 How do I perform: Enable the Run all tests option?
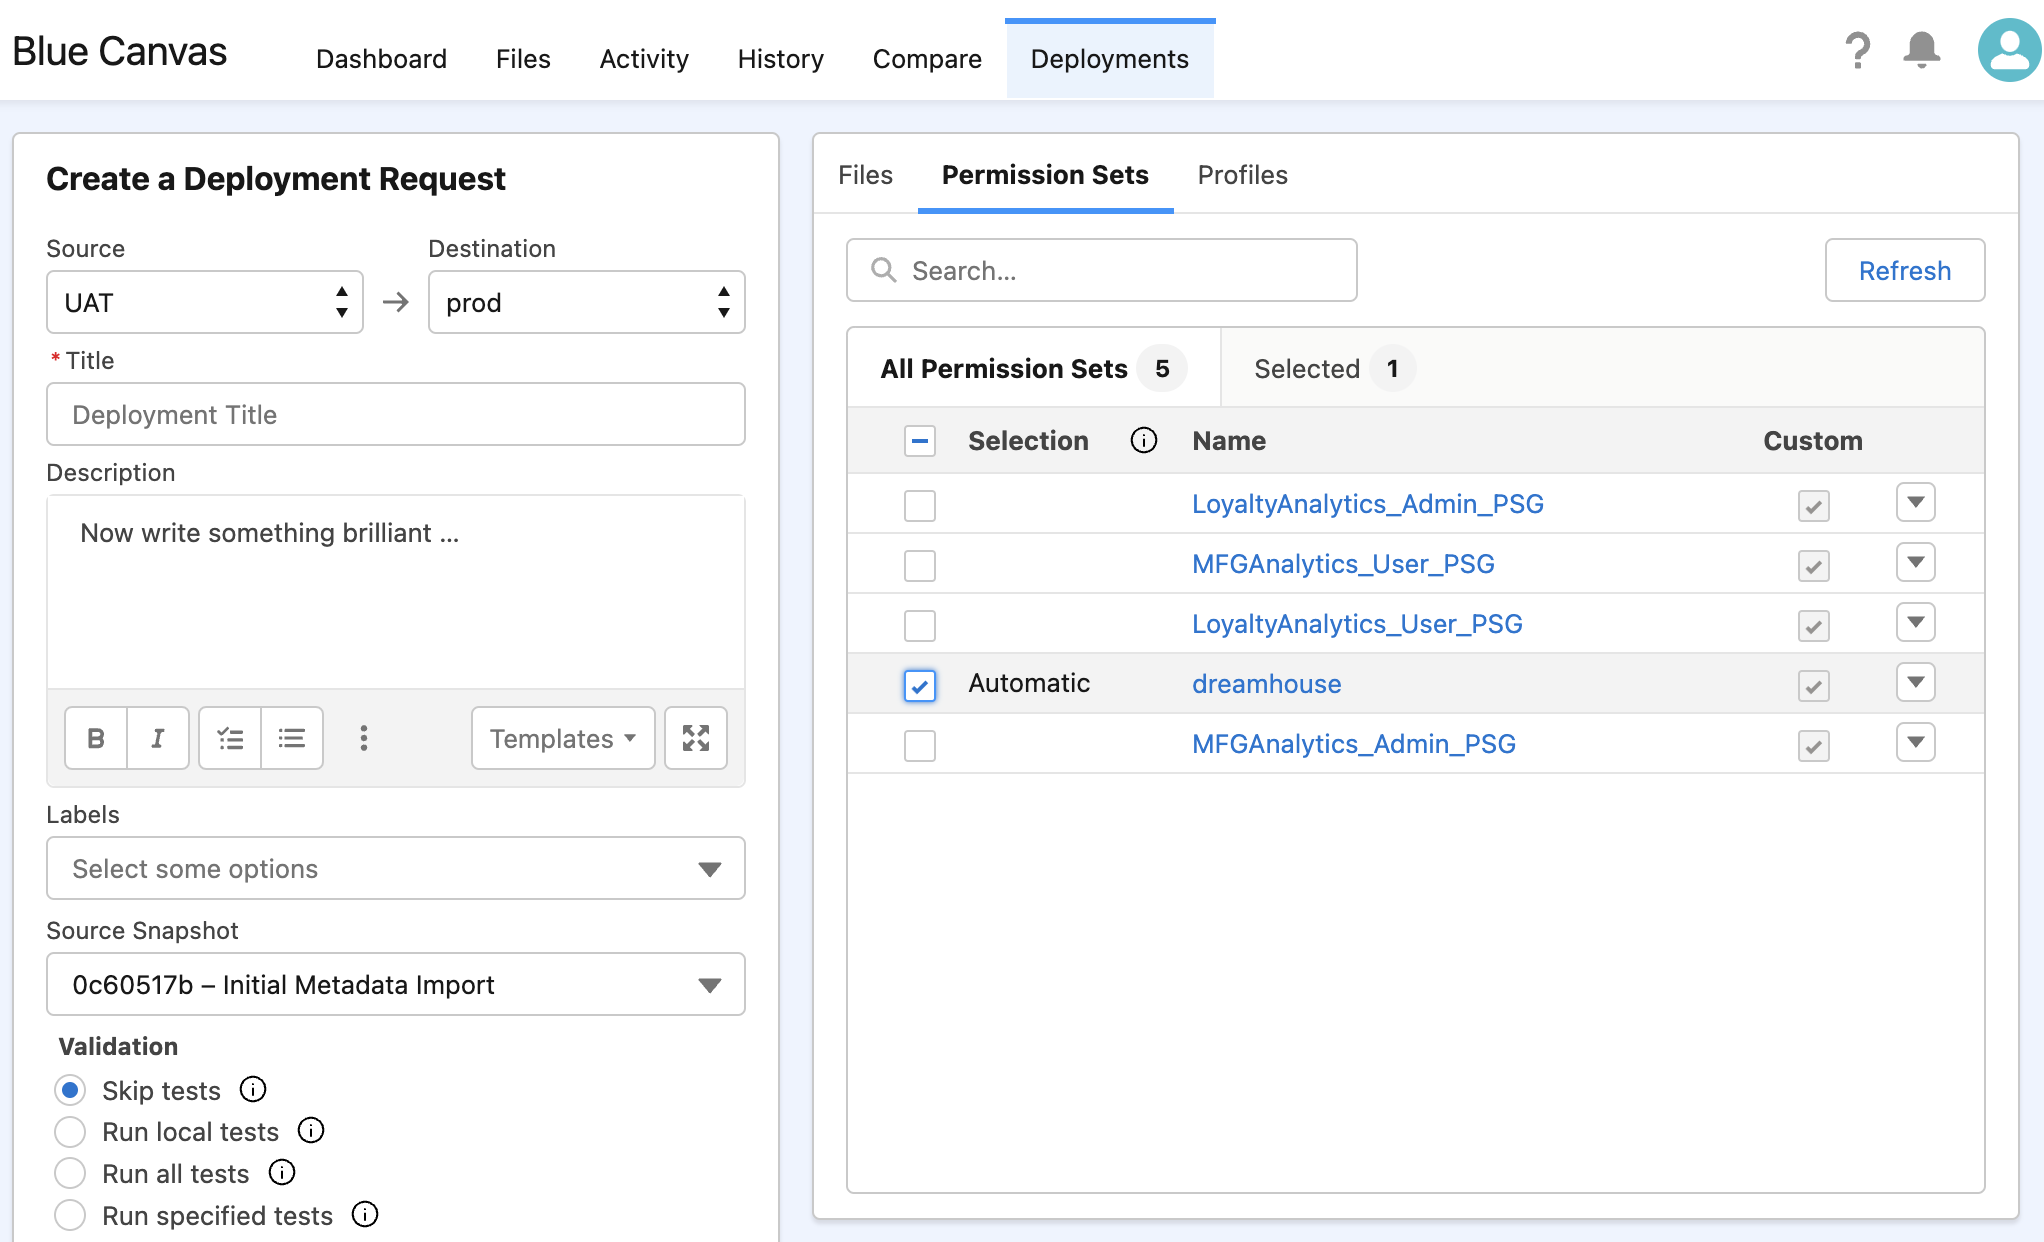[69, 1170]
